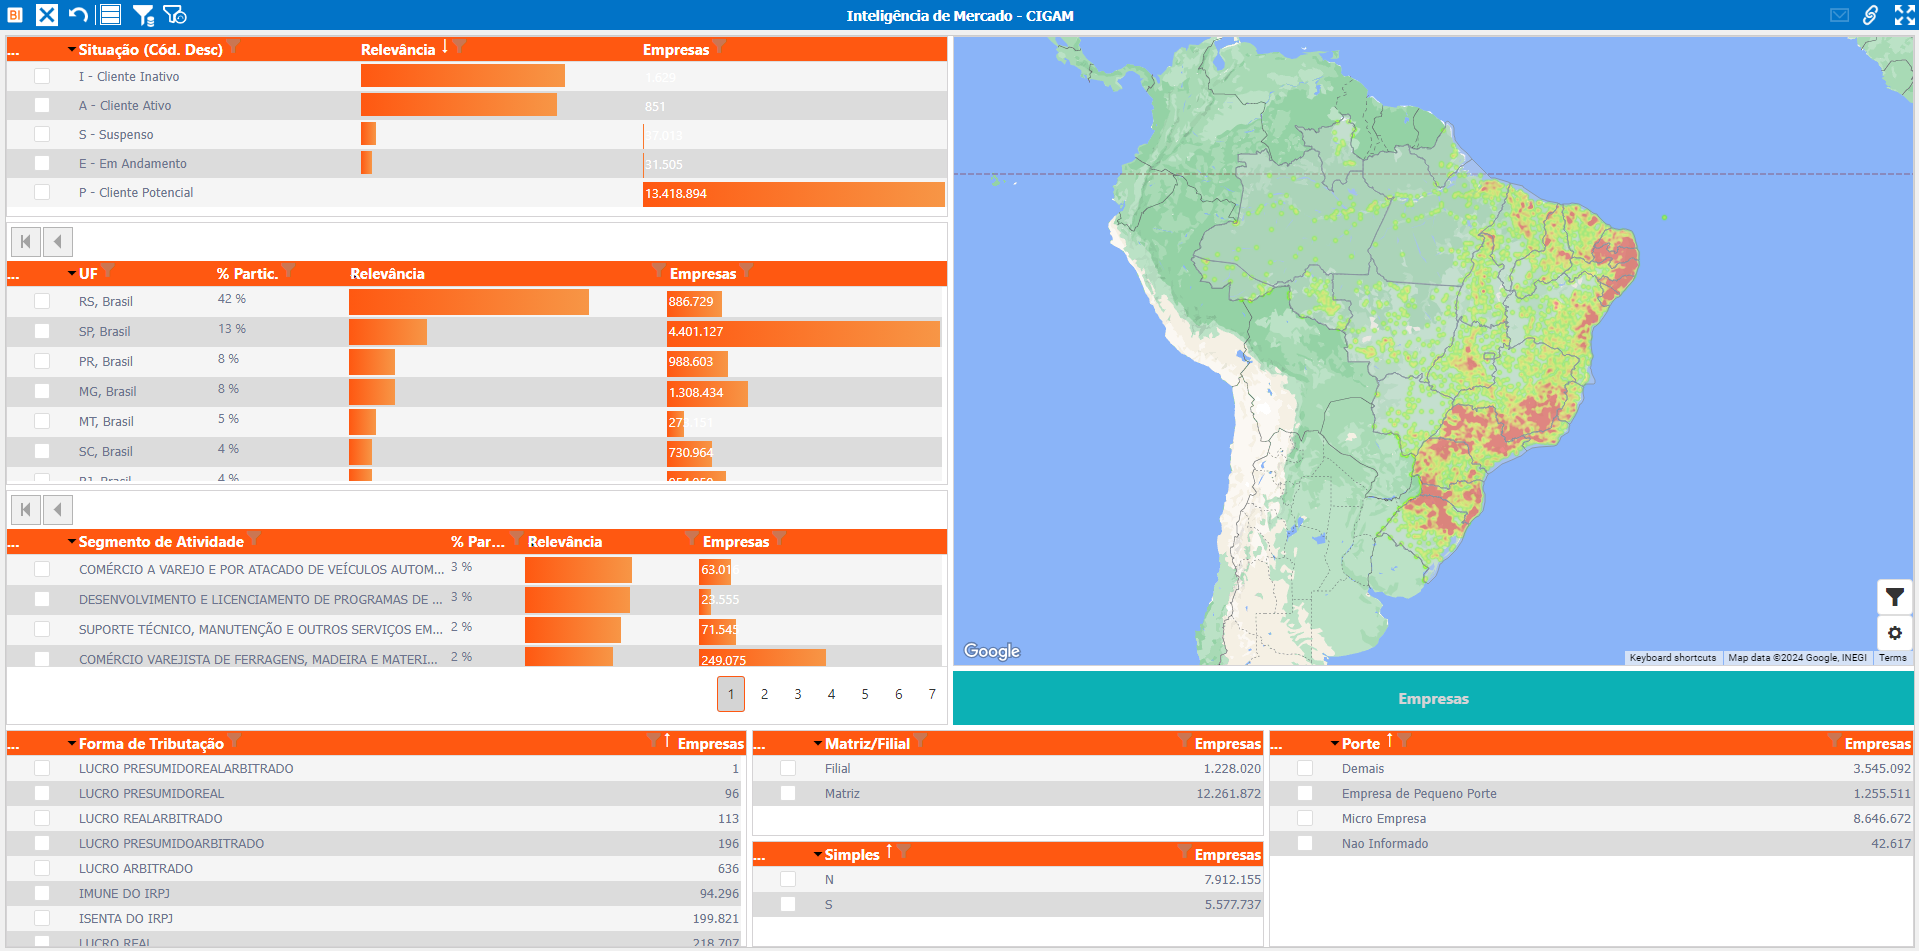Image resolution: width=1919 pixels, height=951 pixels.
Task: Open the ellipsis menu of the Porte table
Action: [1277, 744]
